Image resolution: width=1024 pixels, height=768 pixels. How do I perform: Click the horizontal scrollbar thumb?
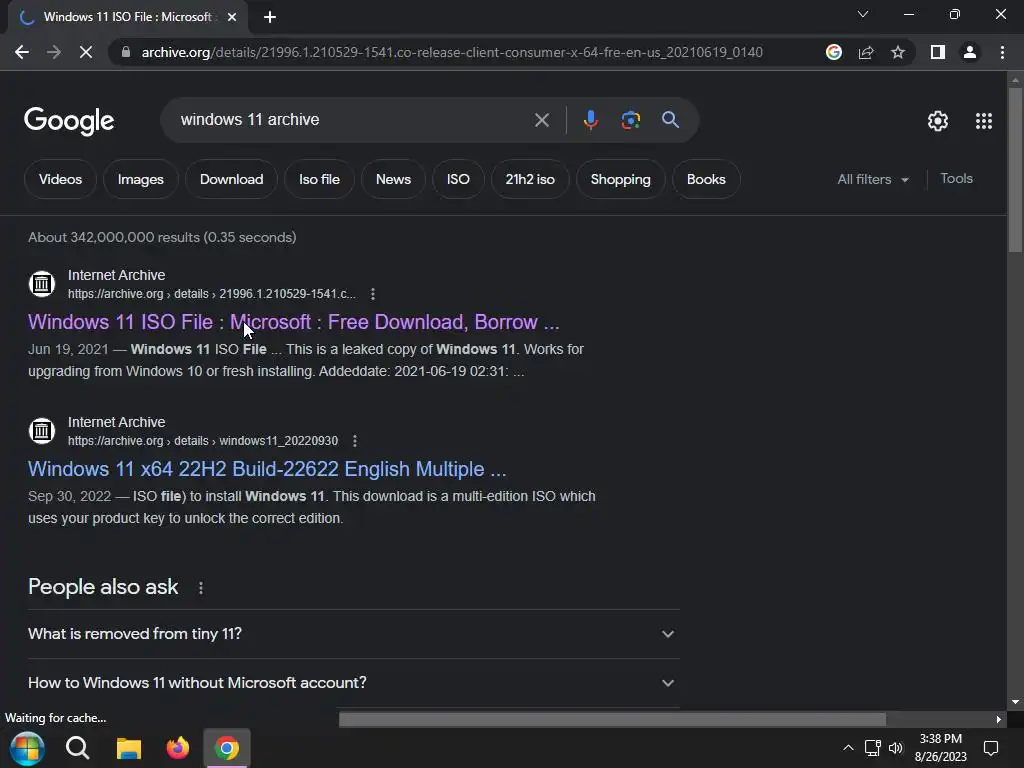coord(612,719)
